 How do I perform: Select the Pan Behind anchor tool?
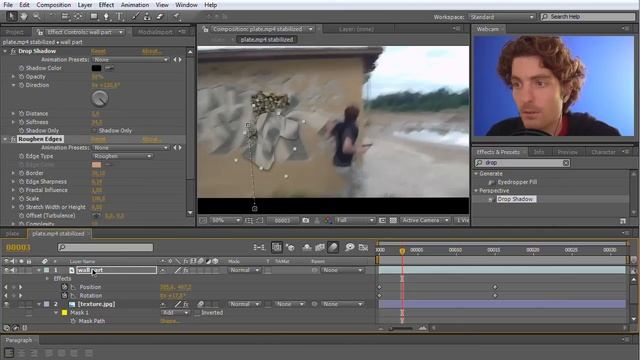tap(78, 17)
